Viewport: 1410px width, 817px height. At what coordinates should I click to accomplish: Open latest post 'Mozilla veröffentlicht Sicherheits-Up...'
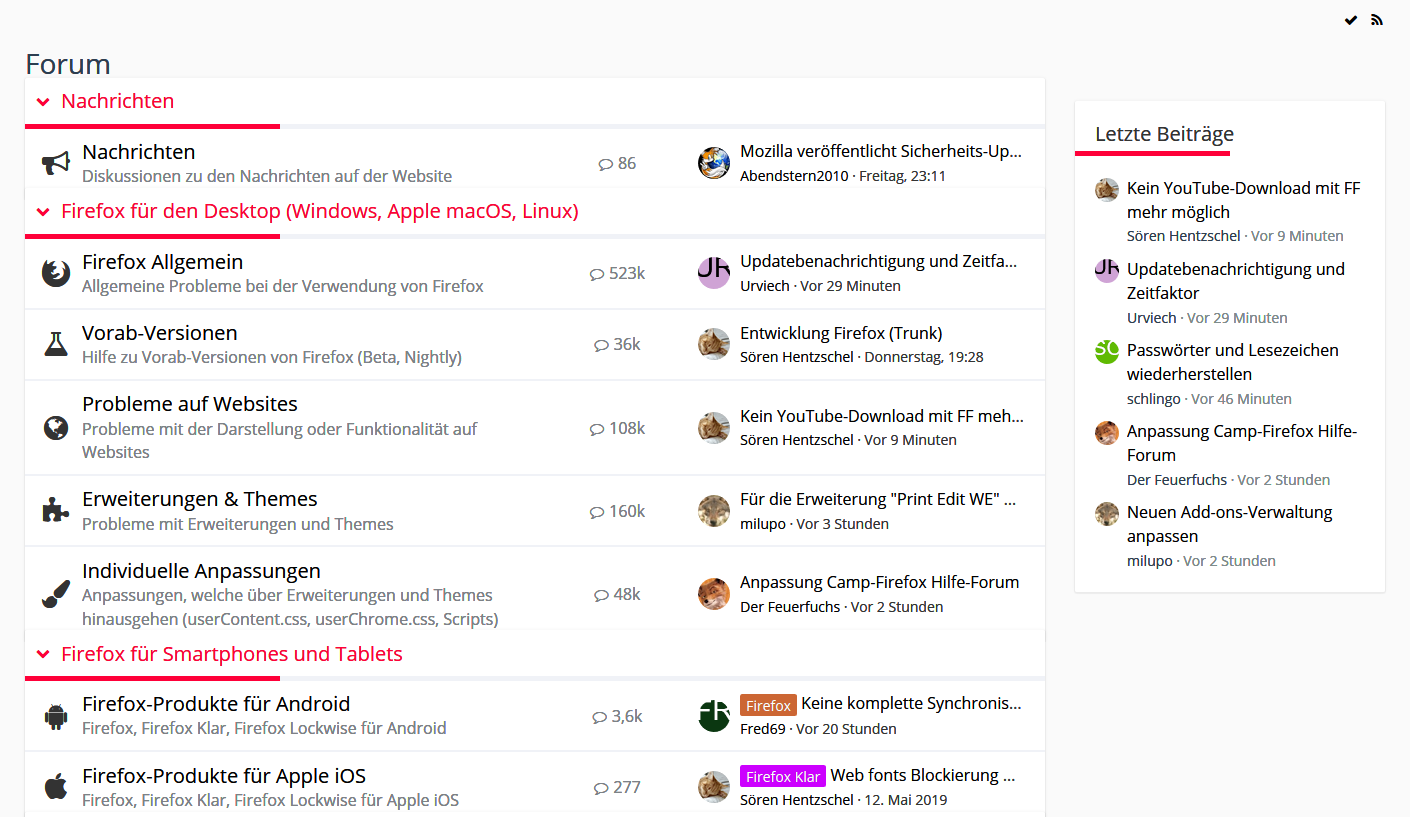coord(881,151)
